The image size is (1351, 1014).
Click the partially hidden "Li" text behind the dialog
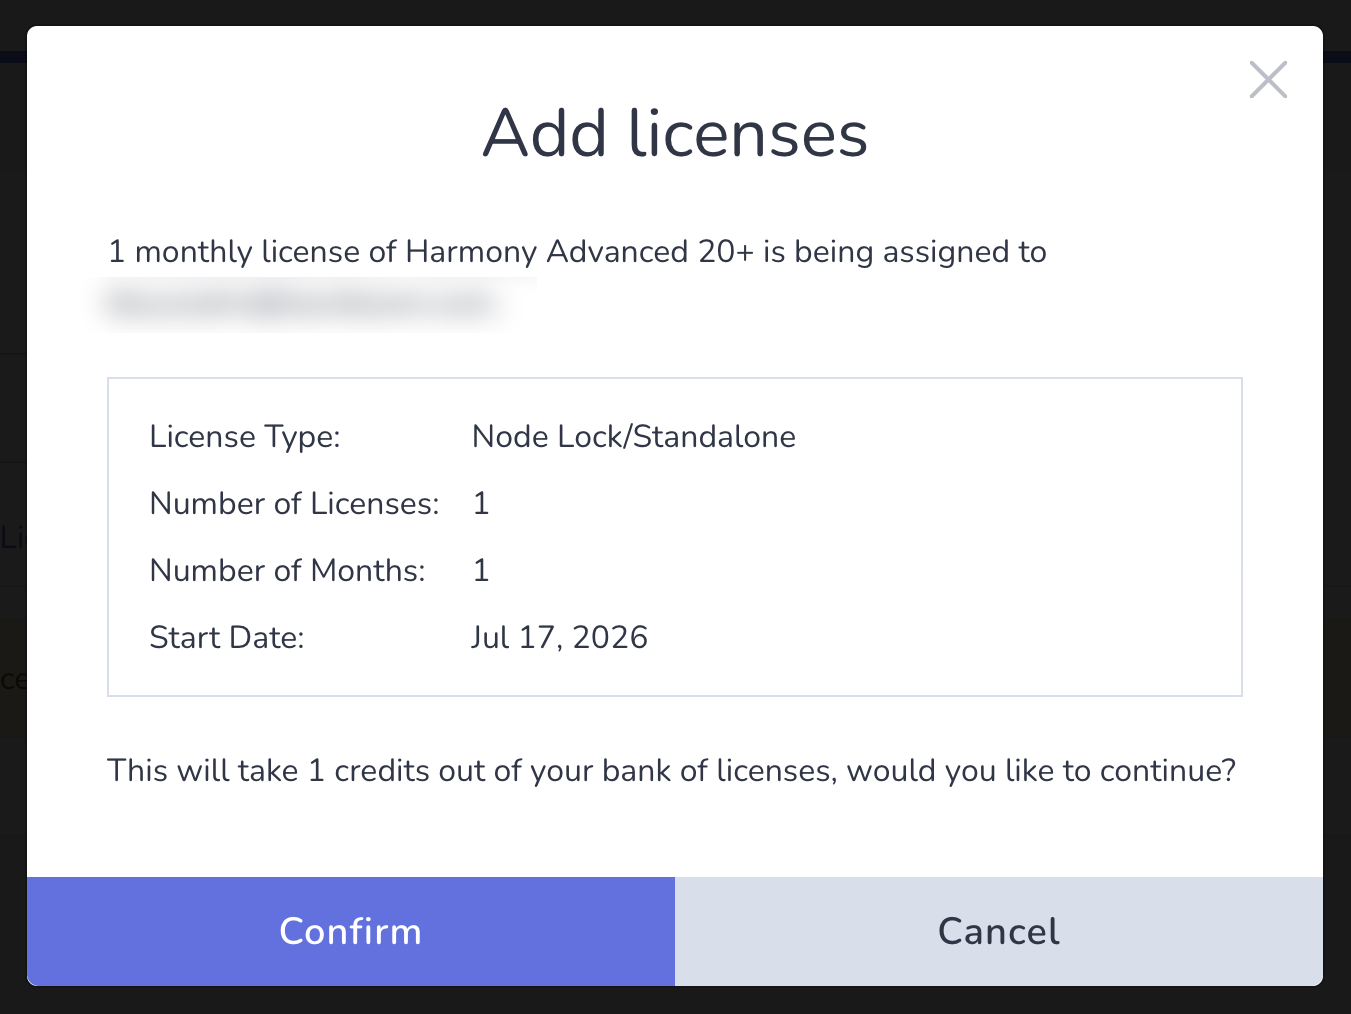click(x=11, y=538)
